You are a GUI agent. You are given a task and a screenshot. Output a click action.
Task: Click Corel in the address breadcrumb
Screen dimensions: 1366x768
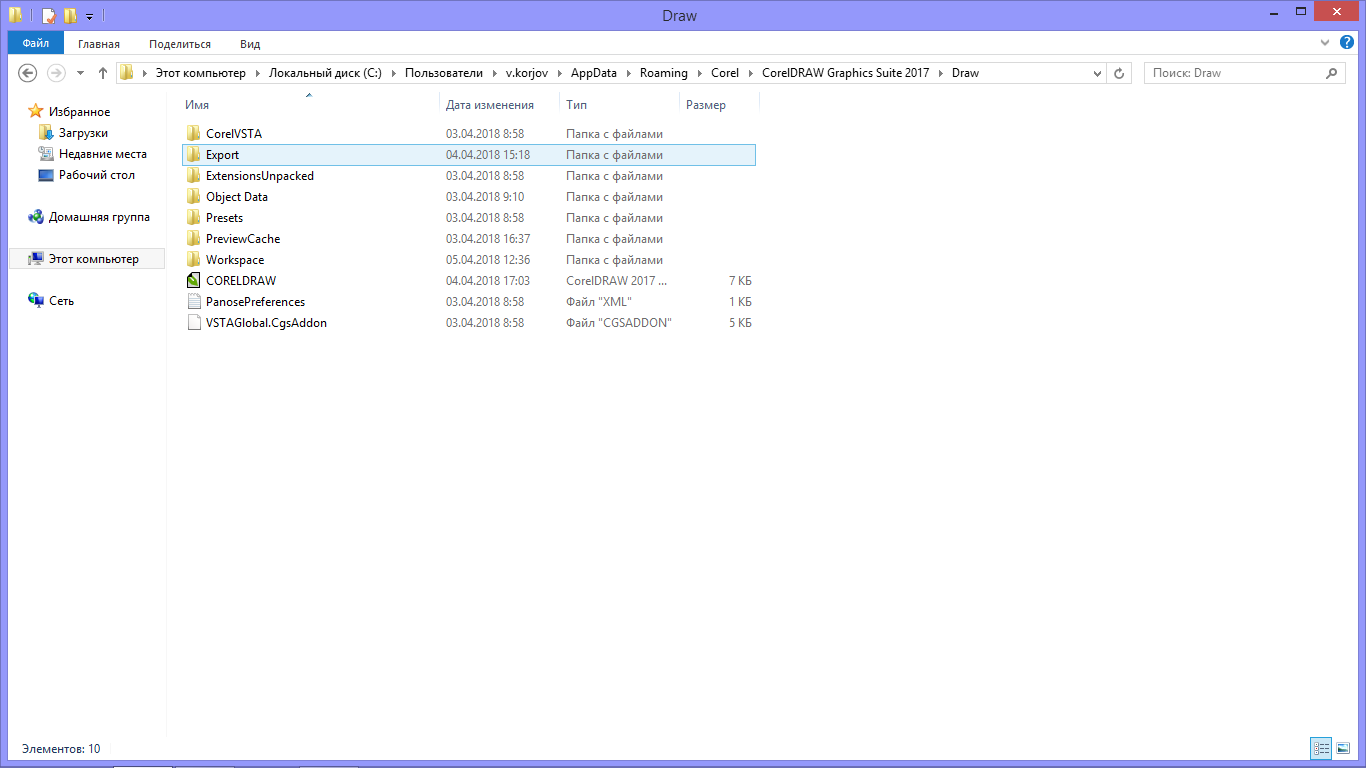click(x=725, y=73)
